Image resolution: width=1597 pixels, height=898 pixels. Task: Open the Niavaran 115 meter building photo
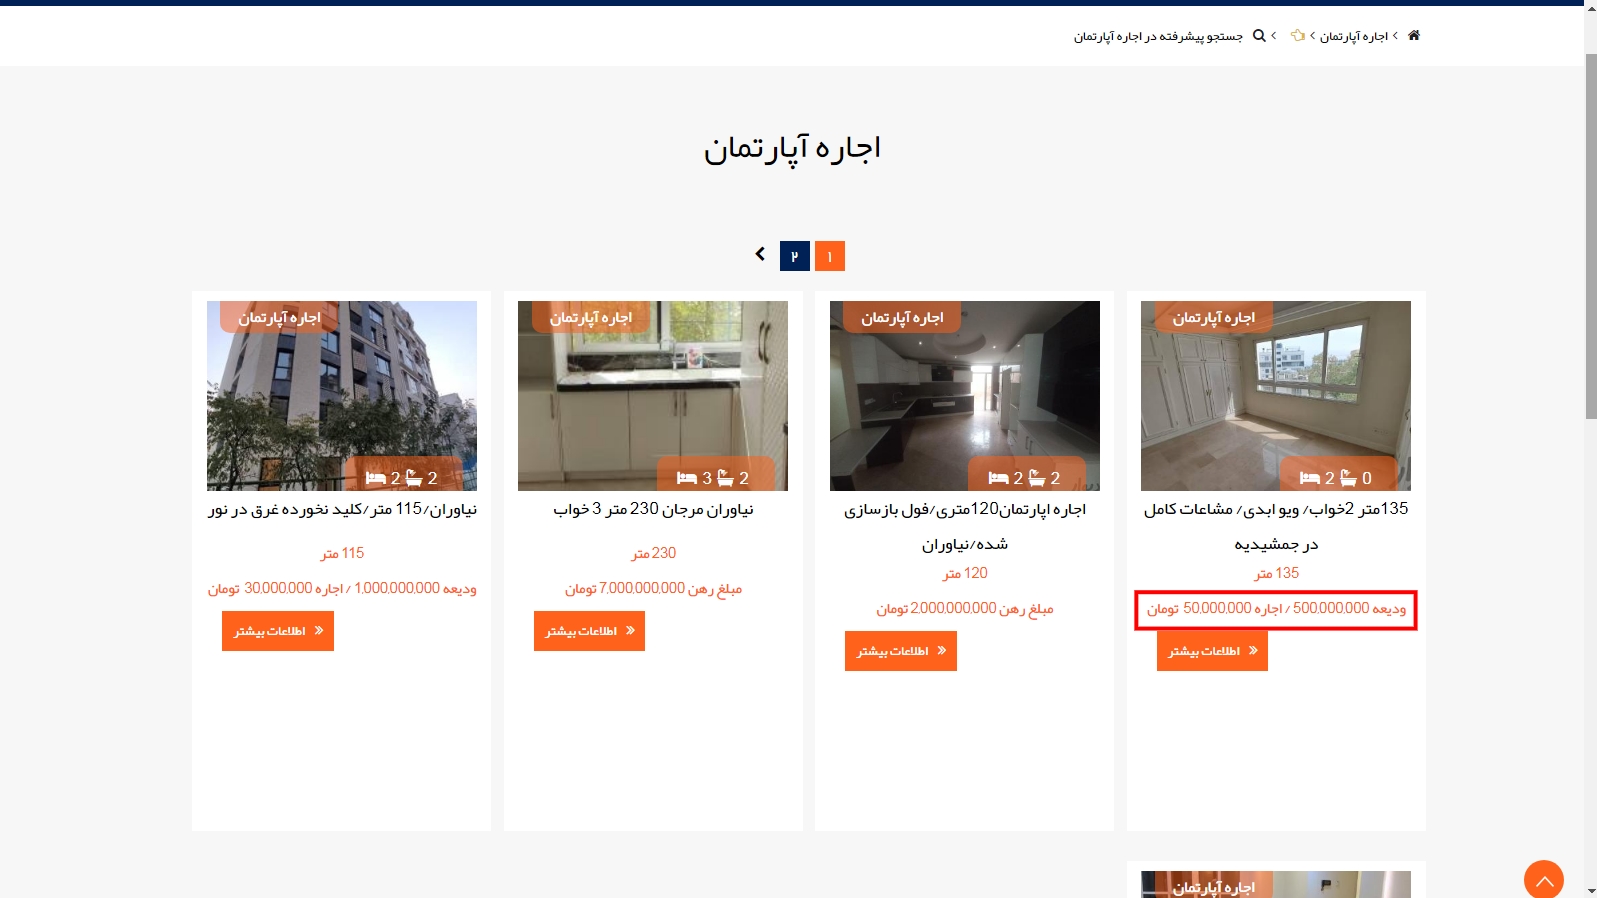tap(341, 396)
